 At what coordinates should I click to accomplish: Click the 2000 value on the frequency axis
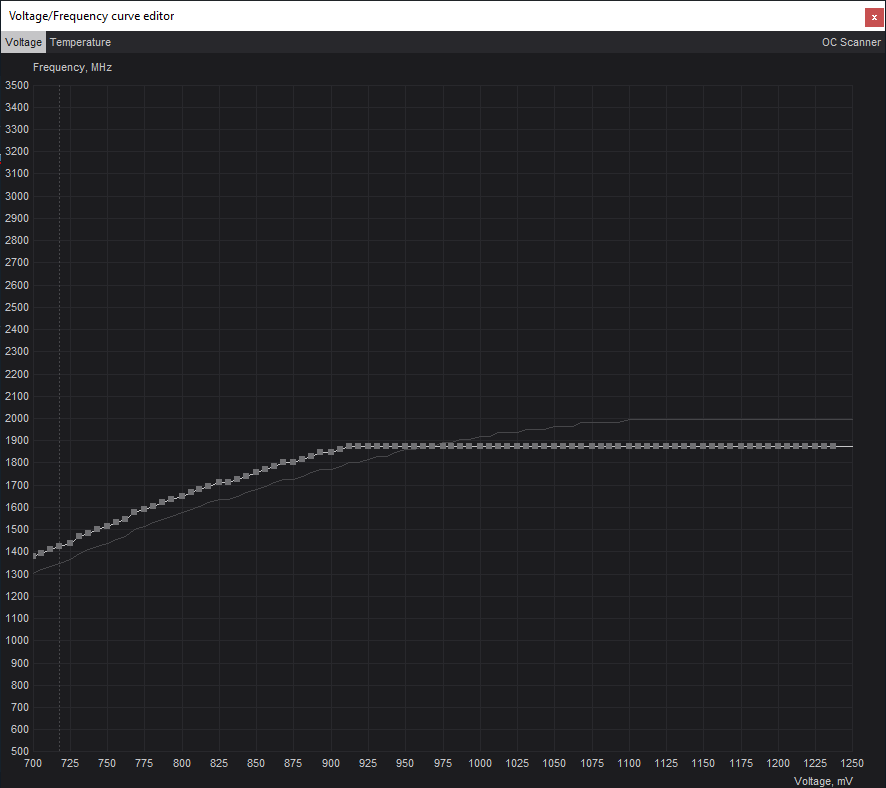[17, 419]
